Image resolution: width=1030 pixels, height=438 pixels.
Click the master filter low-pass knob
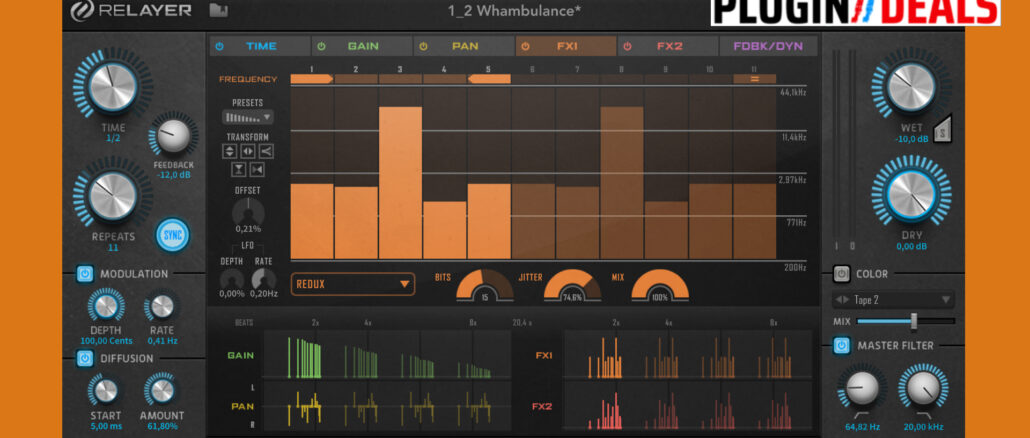click(923, 387)
